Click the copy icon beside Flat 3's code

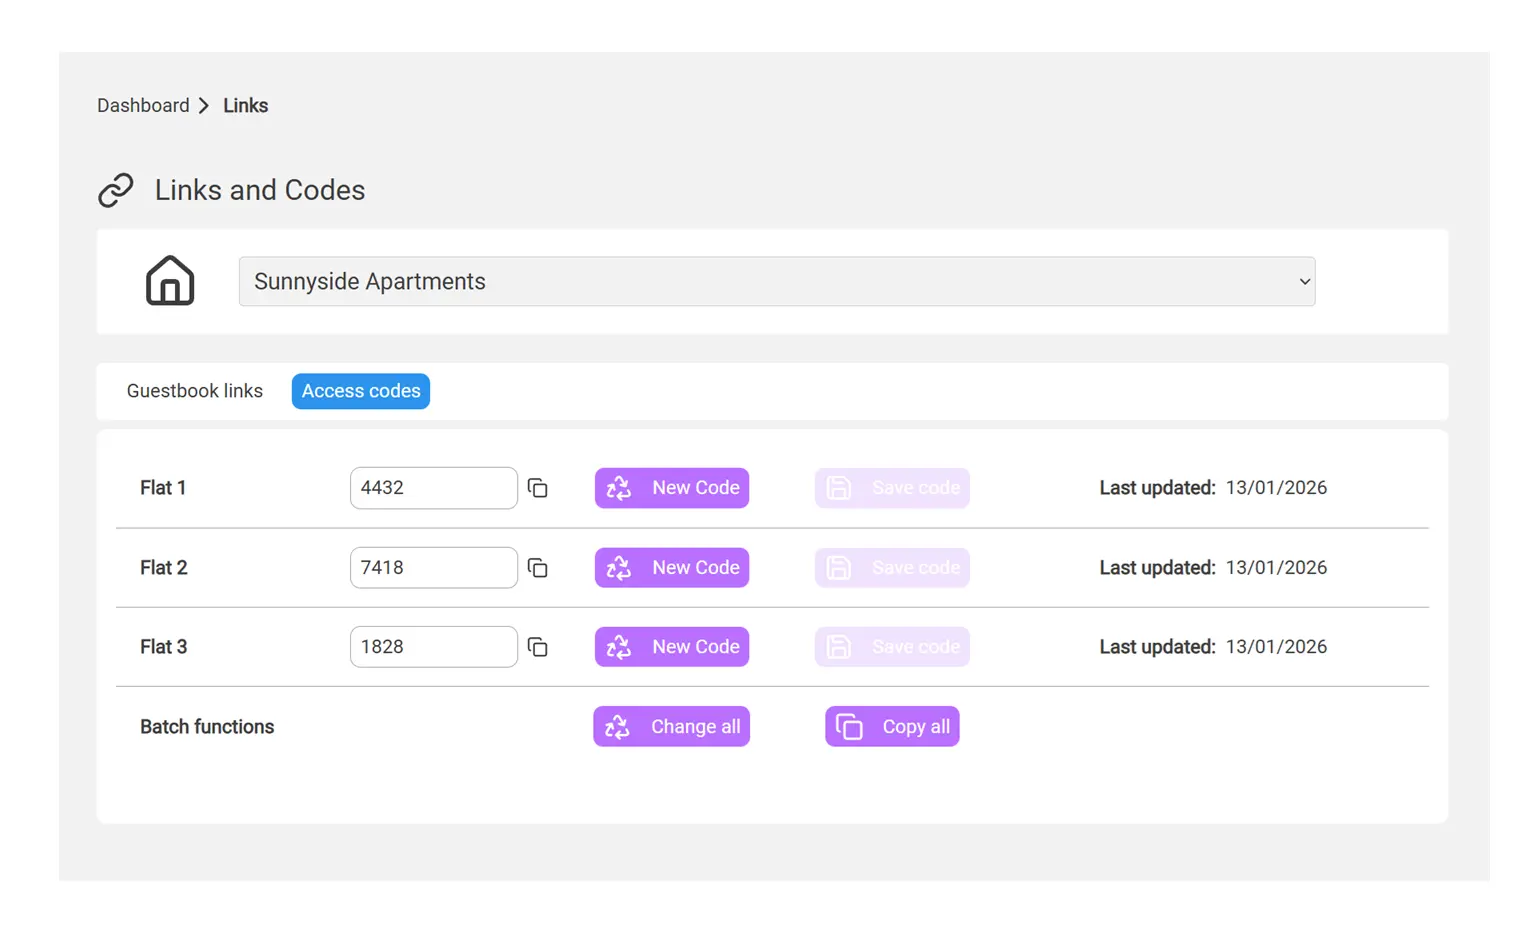[538, 647]
